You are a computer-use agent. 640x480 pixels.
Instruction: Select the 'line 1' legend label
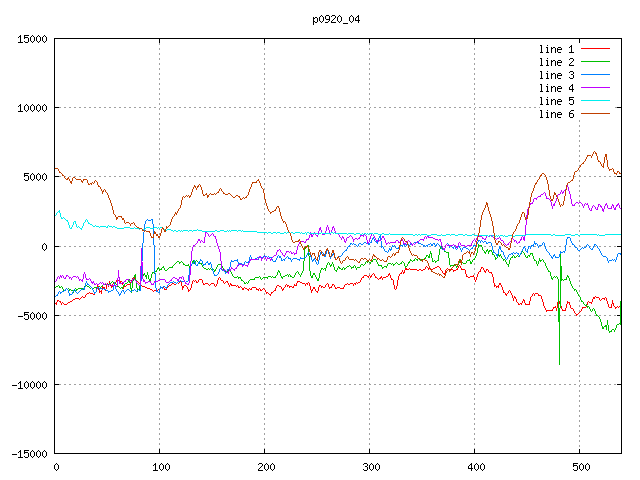coord(556,49)
